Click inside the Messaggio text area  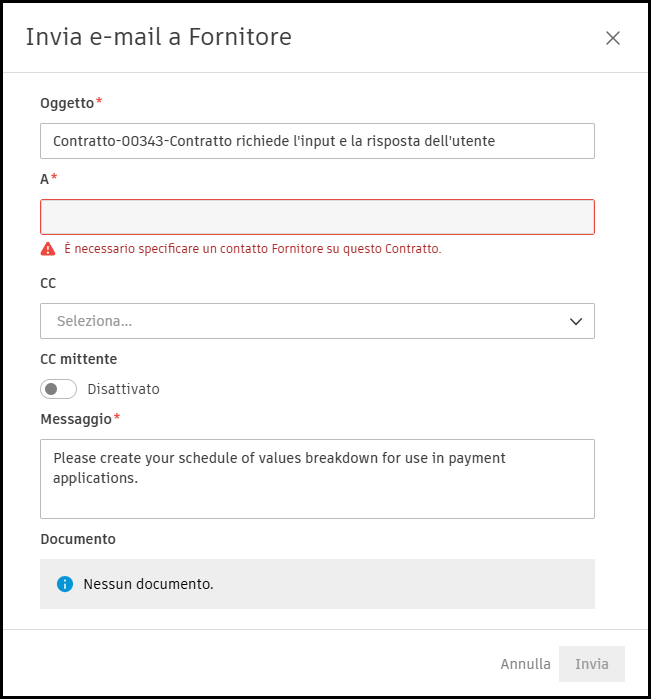(317, 478)
